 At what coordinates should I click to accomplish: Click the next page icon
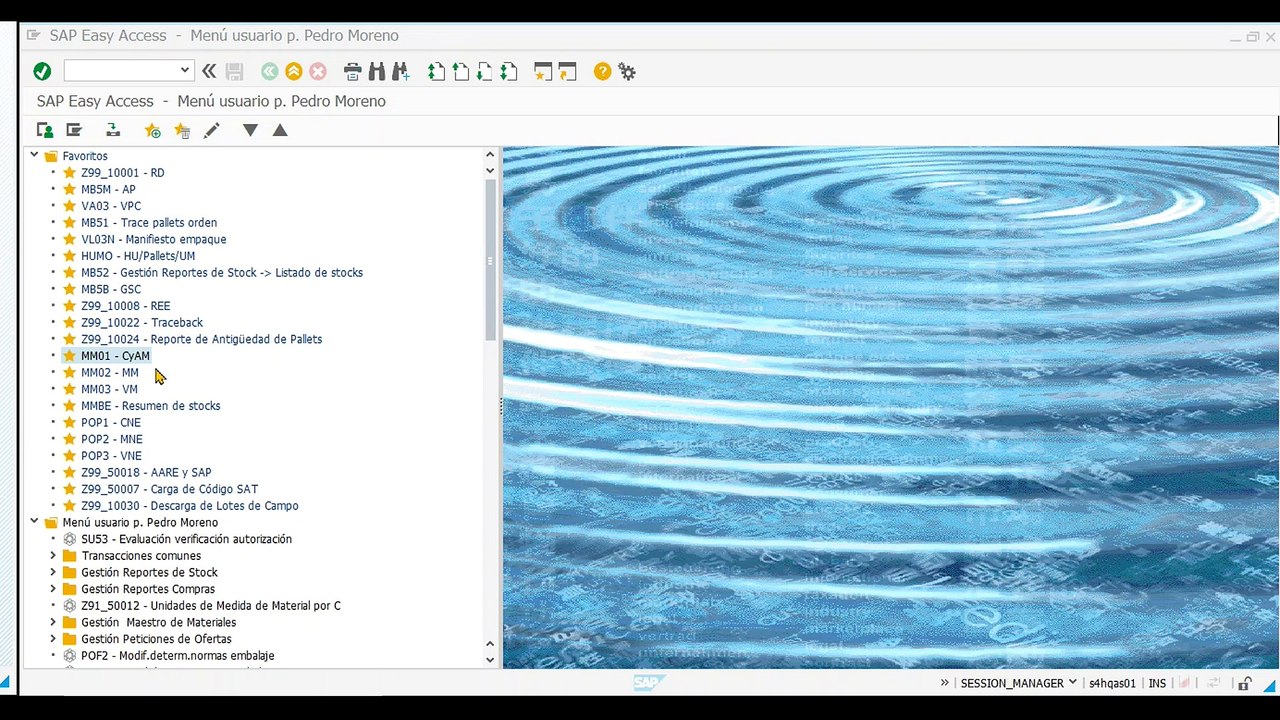click(484, 71)
